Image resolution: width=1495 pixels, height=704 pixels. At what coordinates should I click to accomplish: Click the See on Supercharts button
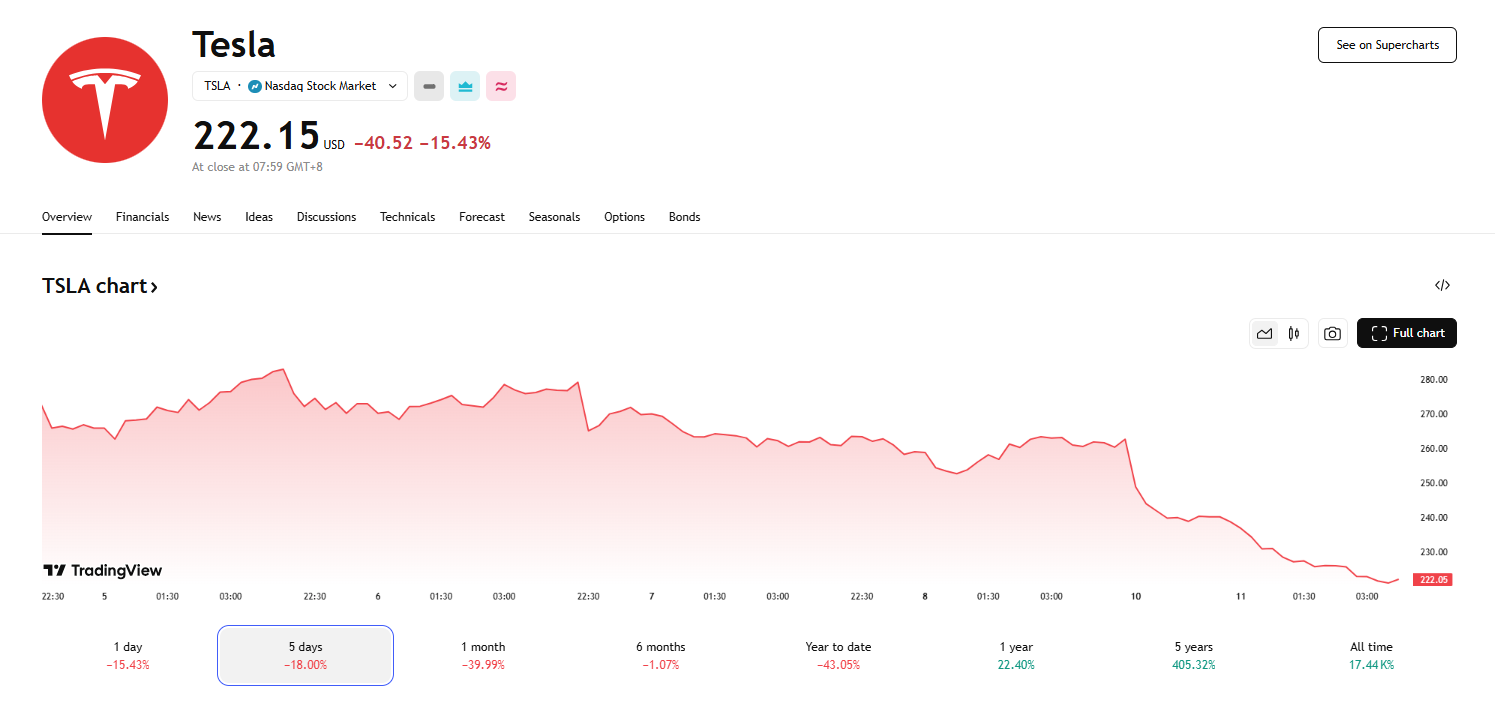1387,45
